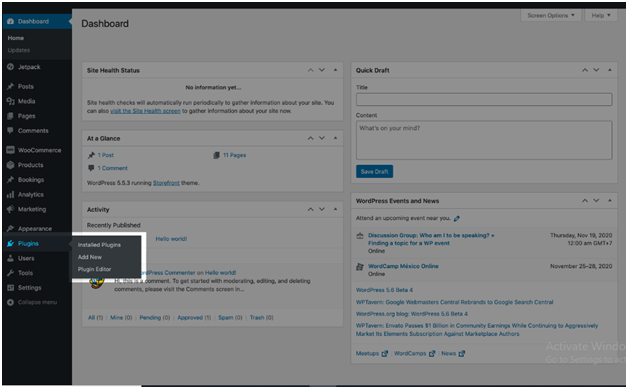The image size is (628, 389).
Task: Collapse the Activity panel
Action: 335,209
